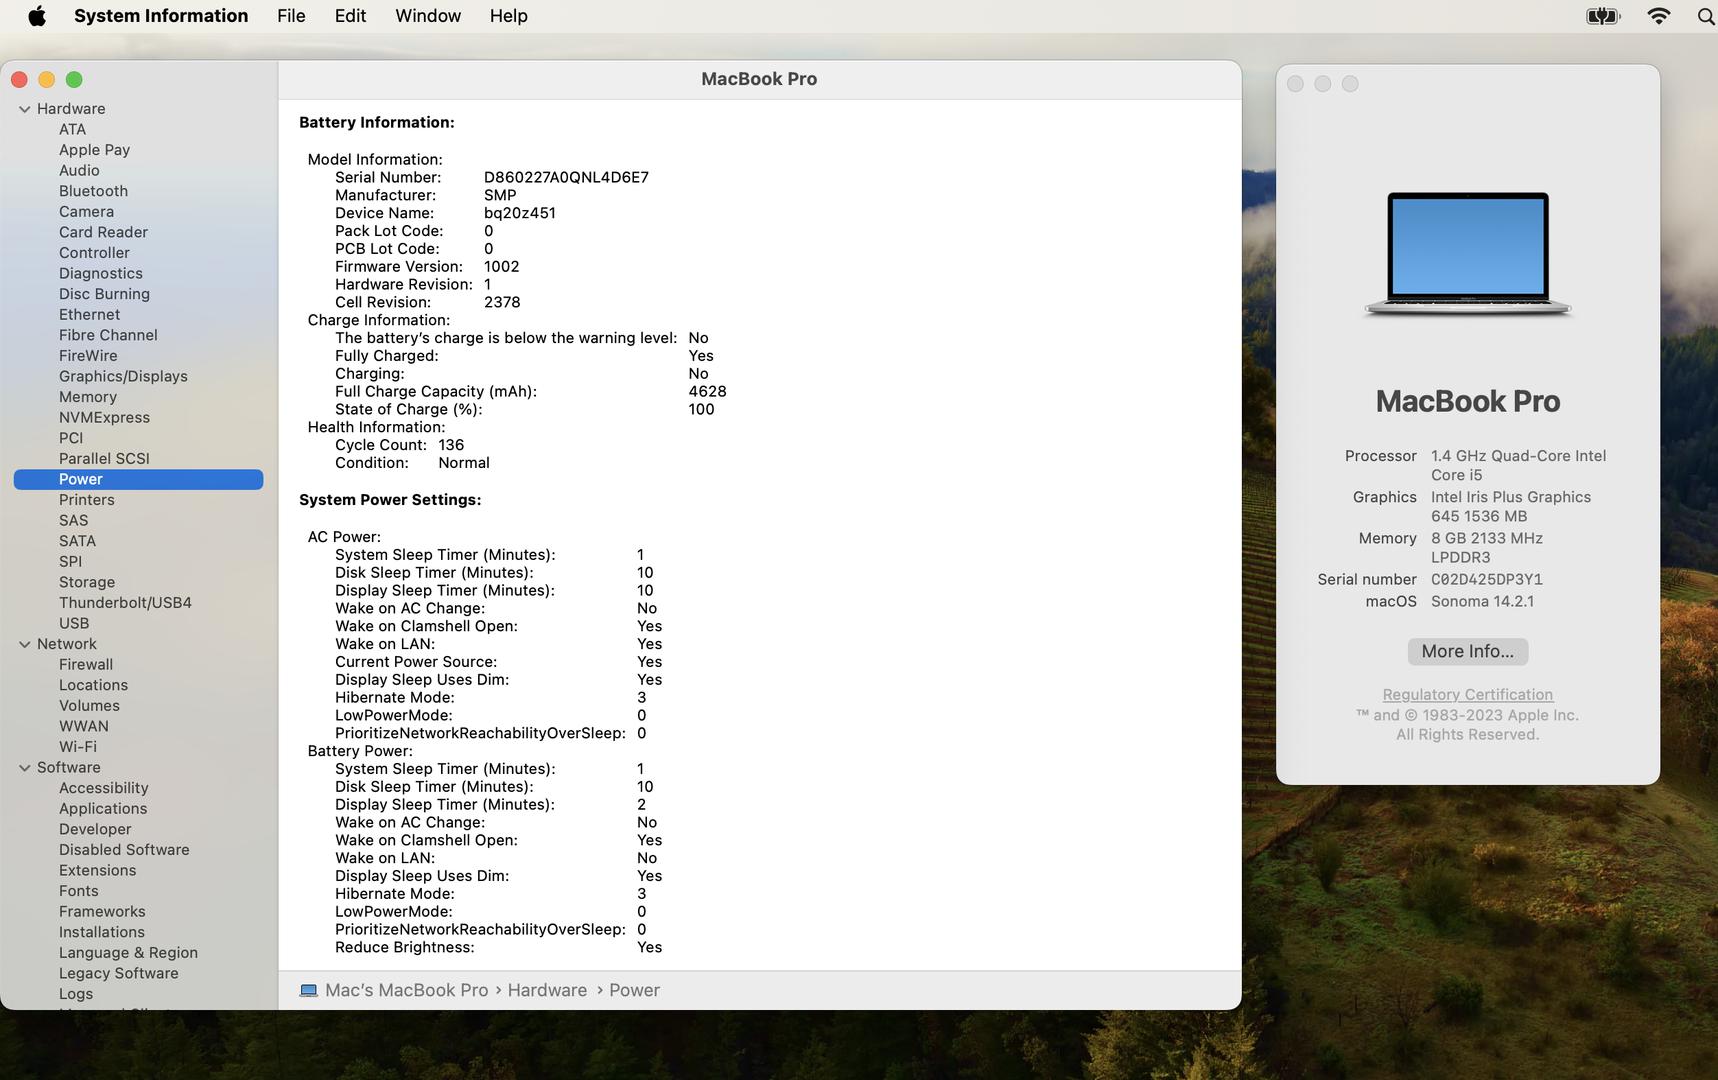Select Controller in the sidebar
Screen dimensions: 1718x1080
[x=94, y=253]
